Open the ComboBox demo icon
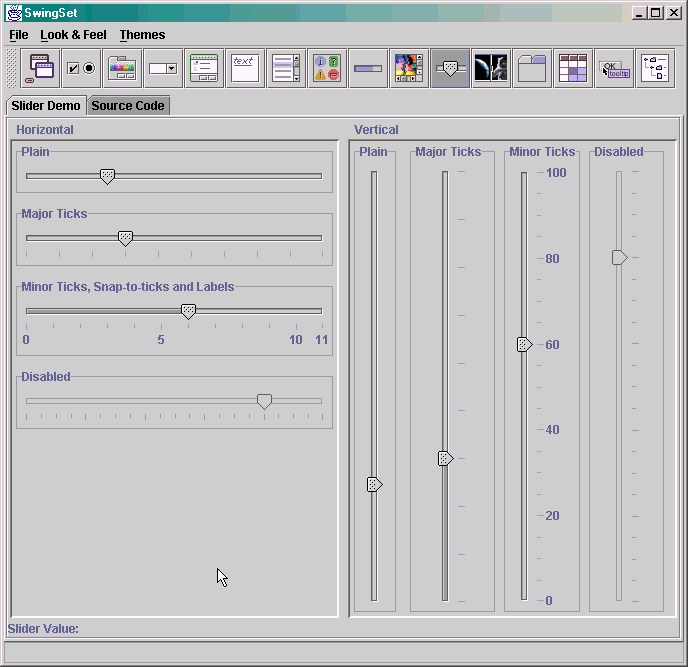 (x=163, y=68)
